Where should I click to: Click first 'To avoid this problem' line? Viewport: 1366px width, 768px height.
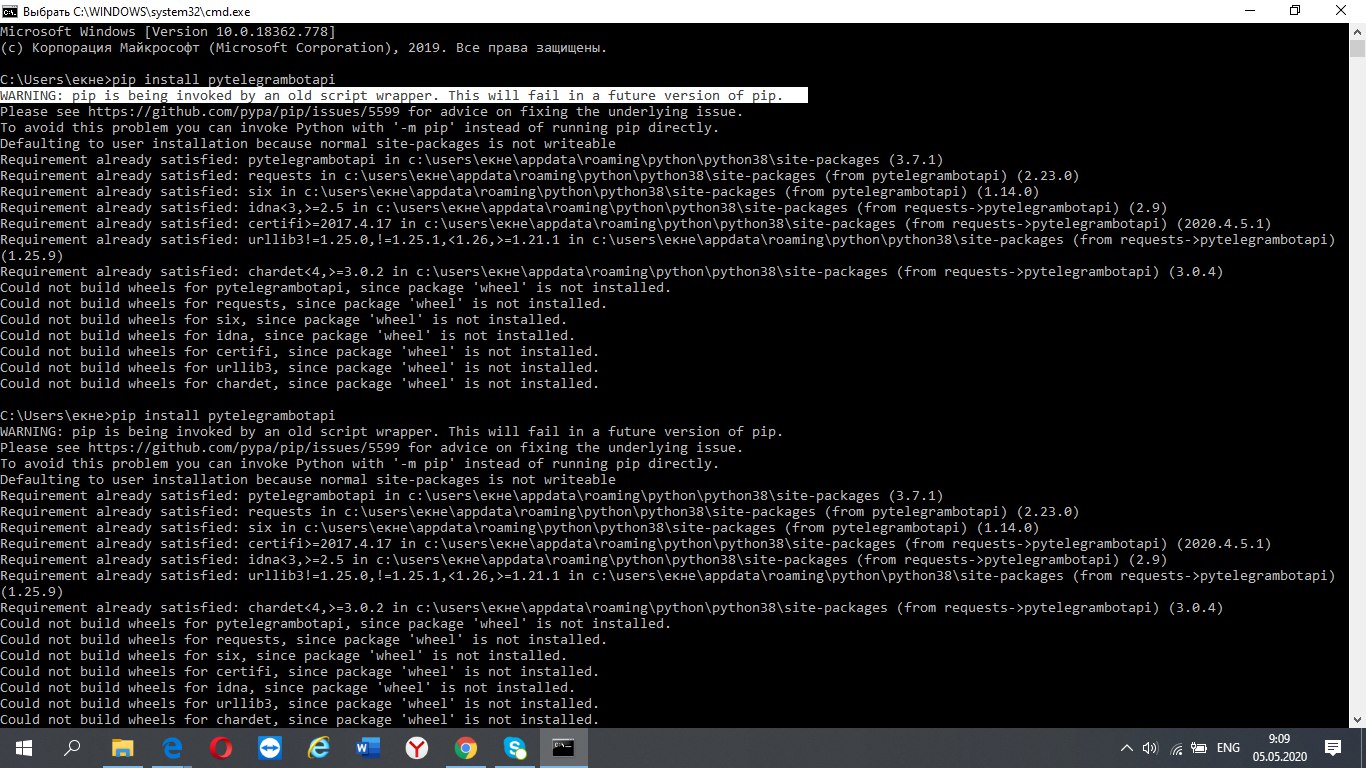pyautogui.click(x=360, y=128)
